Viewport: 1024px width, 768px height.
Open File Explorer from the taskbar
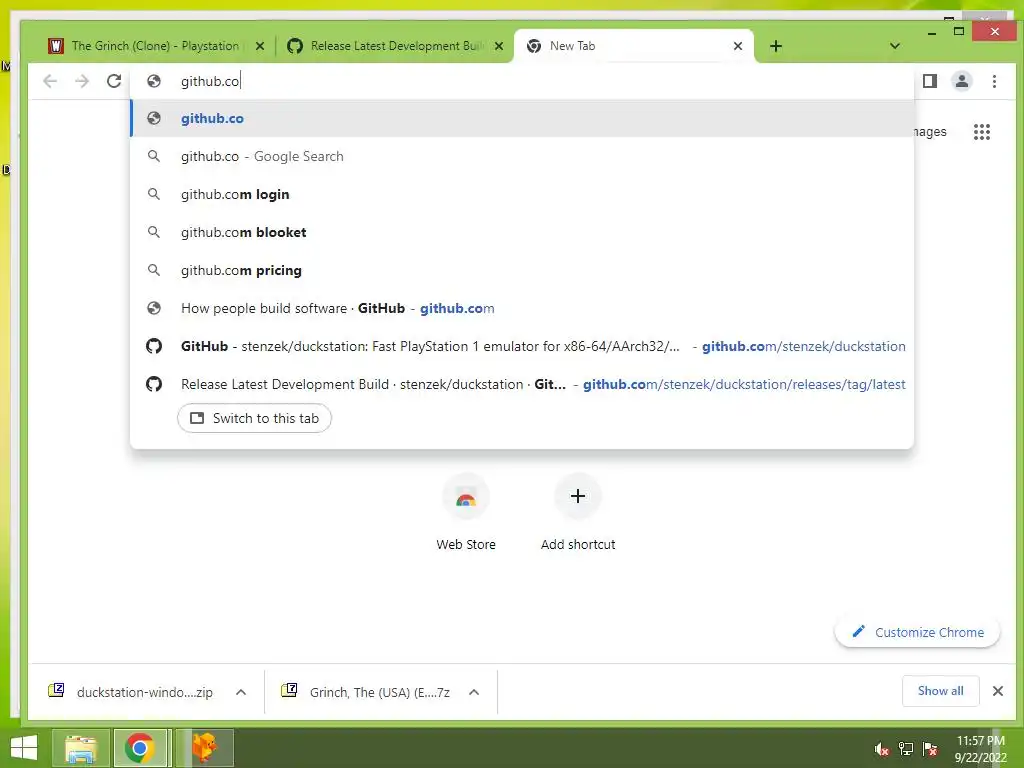click(80, 748)
